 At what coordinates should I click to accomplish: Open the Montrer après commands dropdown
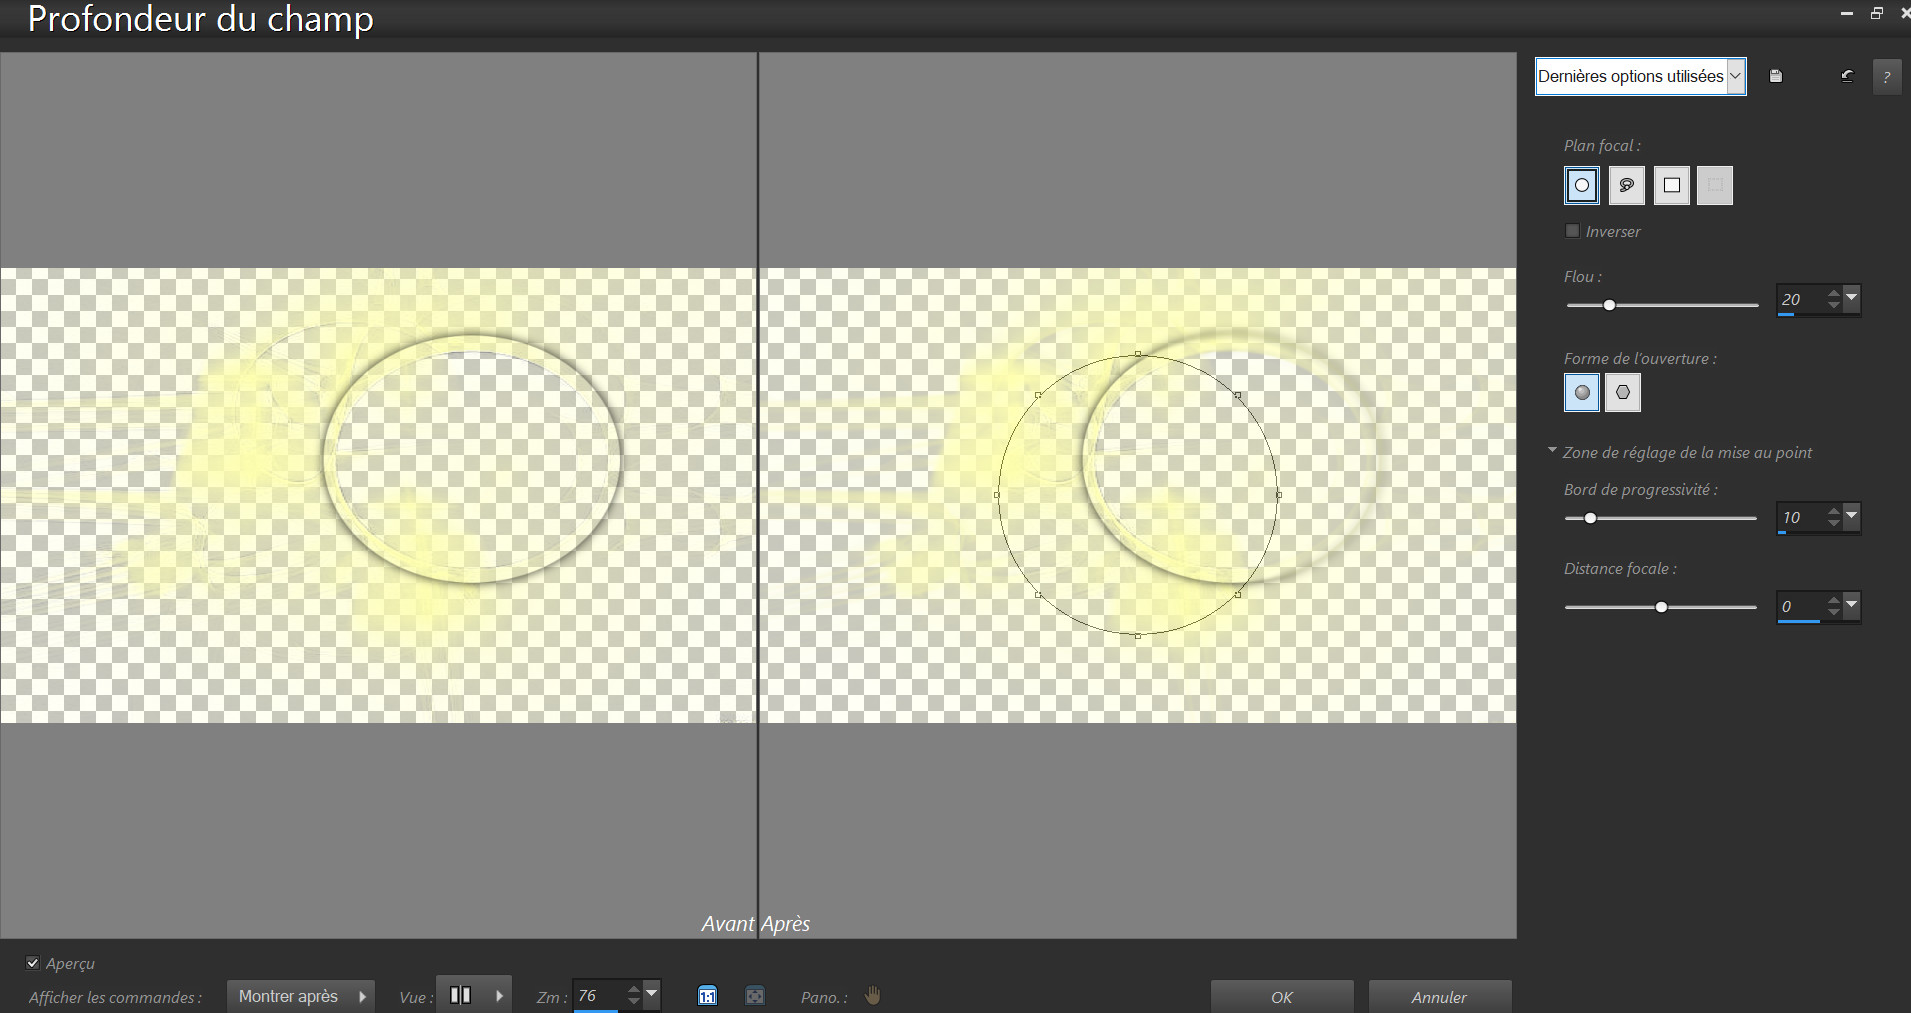click(300, 996)
